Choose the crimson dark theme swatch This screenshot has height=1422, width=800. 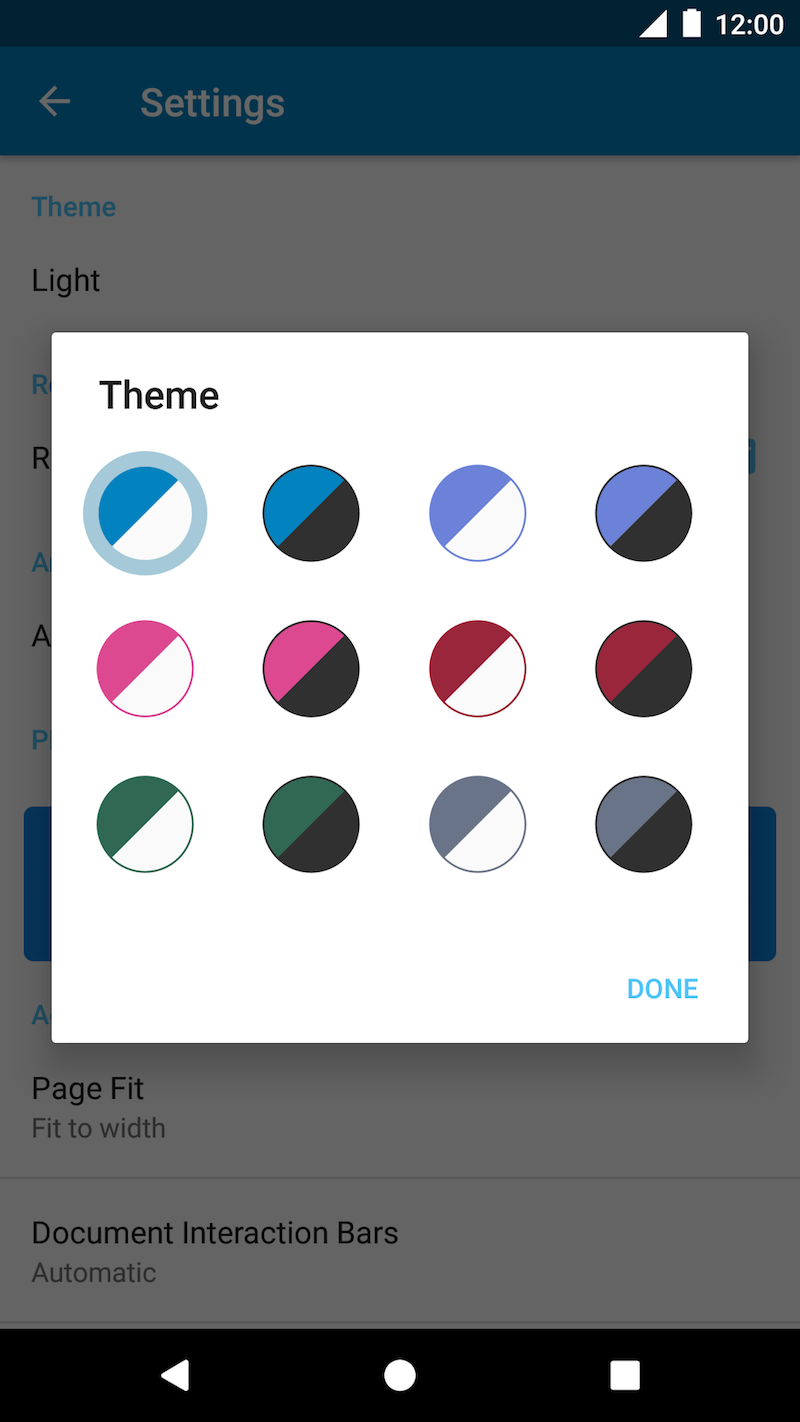pyautogui.click(x=643, y=669)
